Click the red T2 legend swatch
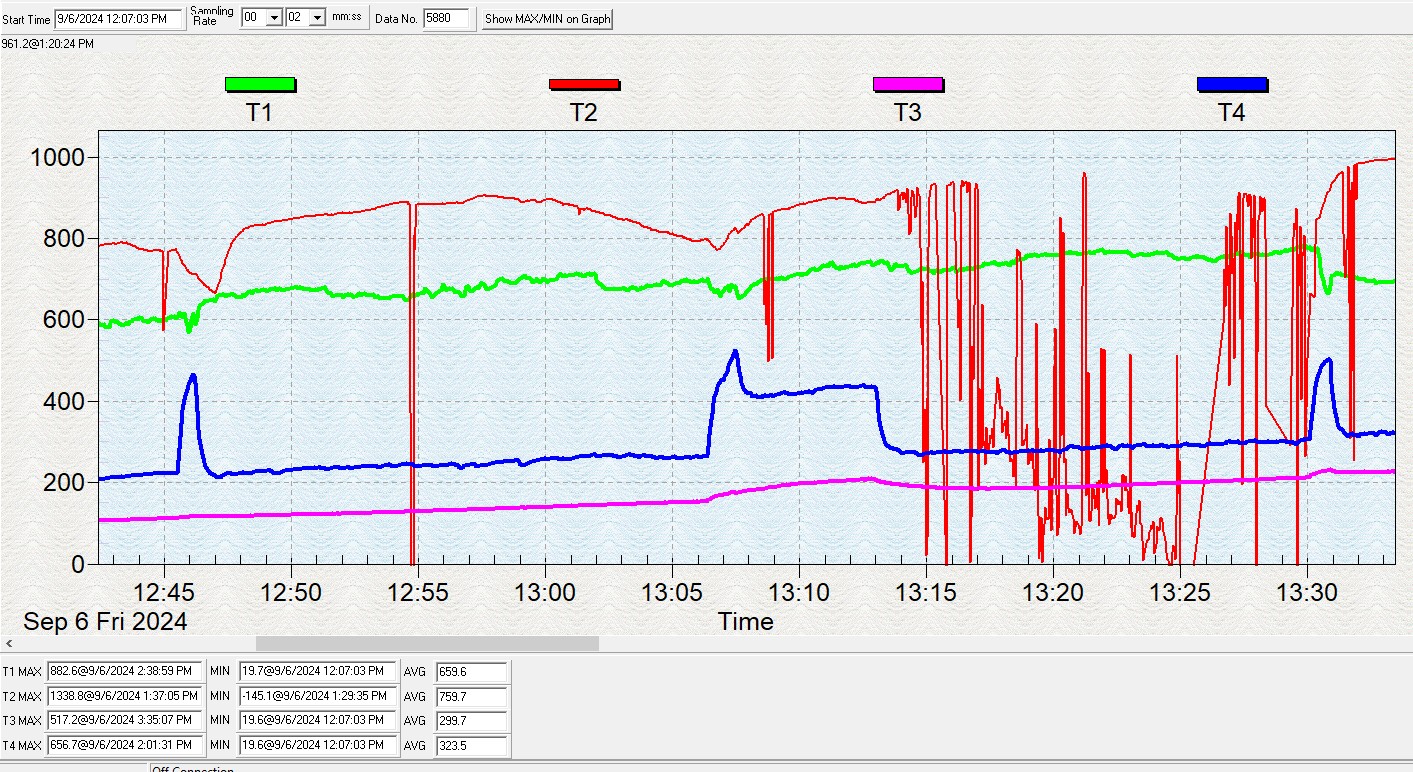The image size is (1413, 772). (x=583, y=84)
